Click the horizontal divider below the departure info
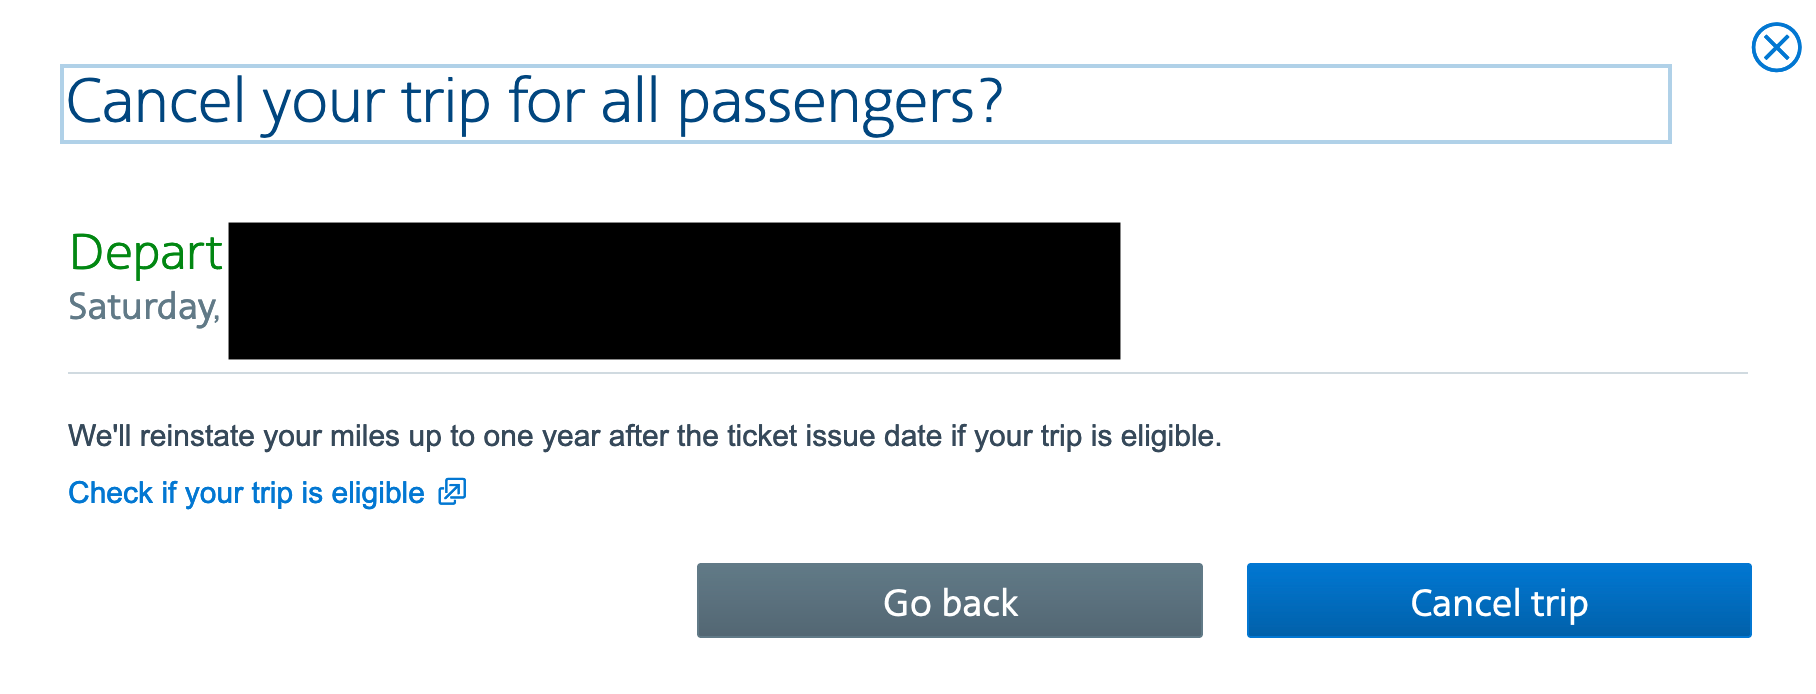1816x694 pixels. (908, 373)
